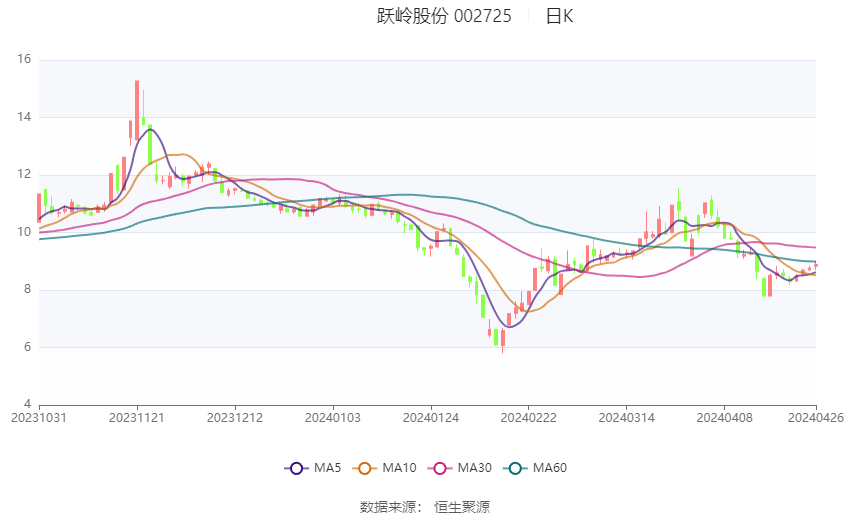This screenshot has height=517, width=850.
Task: Hide the MA60 series via its label
Action: click(550, 468)
